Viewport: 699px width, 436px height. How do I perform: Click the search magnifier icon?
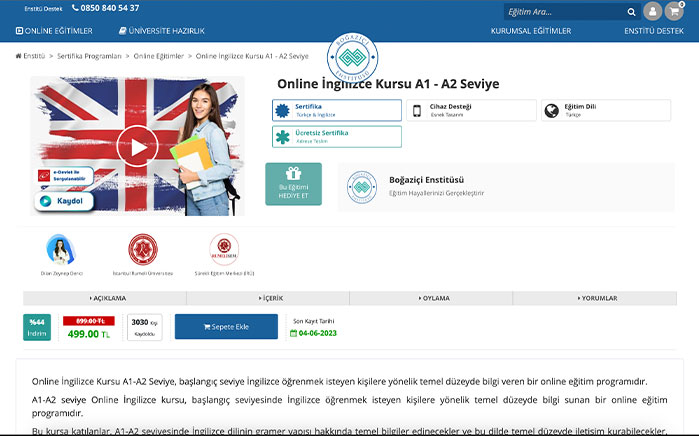pyautogui.click(x=630, y=12)
